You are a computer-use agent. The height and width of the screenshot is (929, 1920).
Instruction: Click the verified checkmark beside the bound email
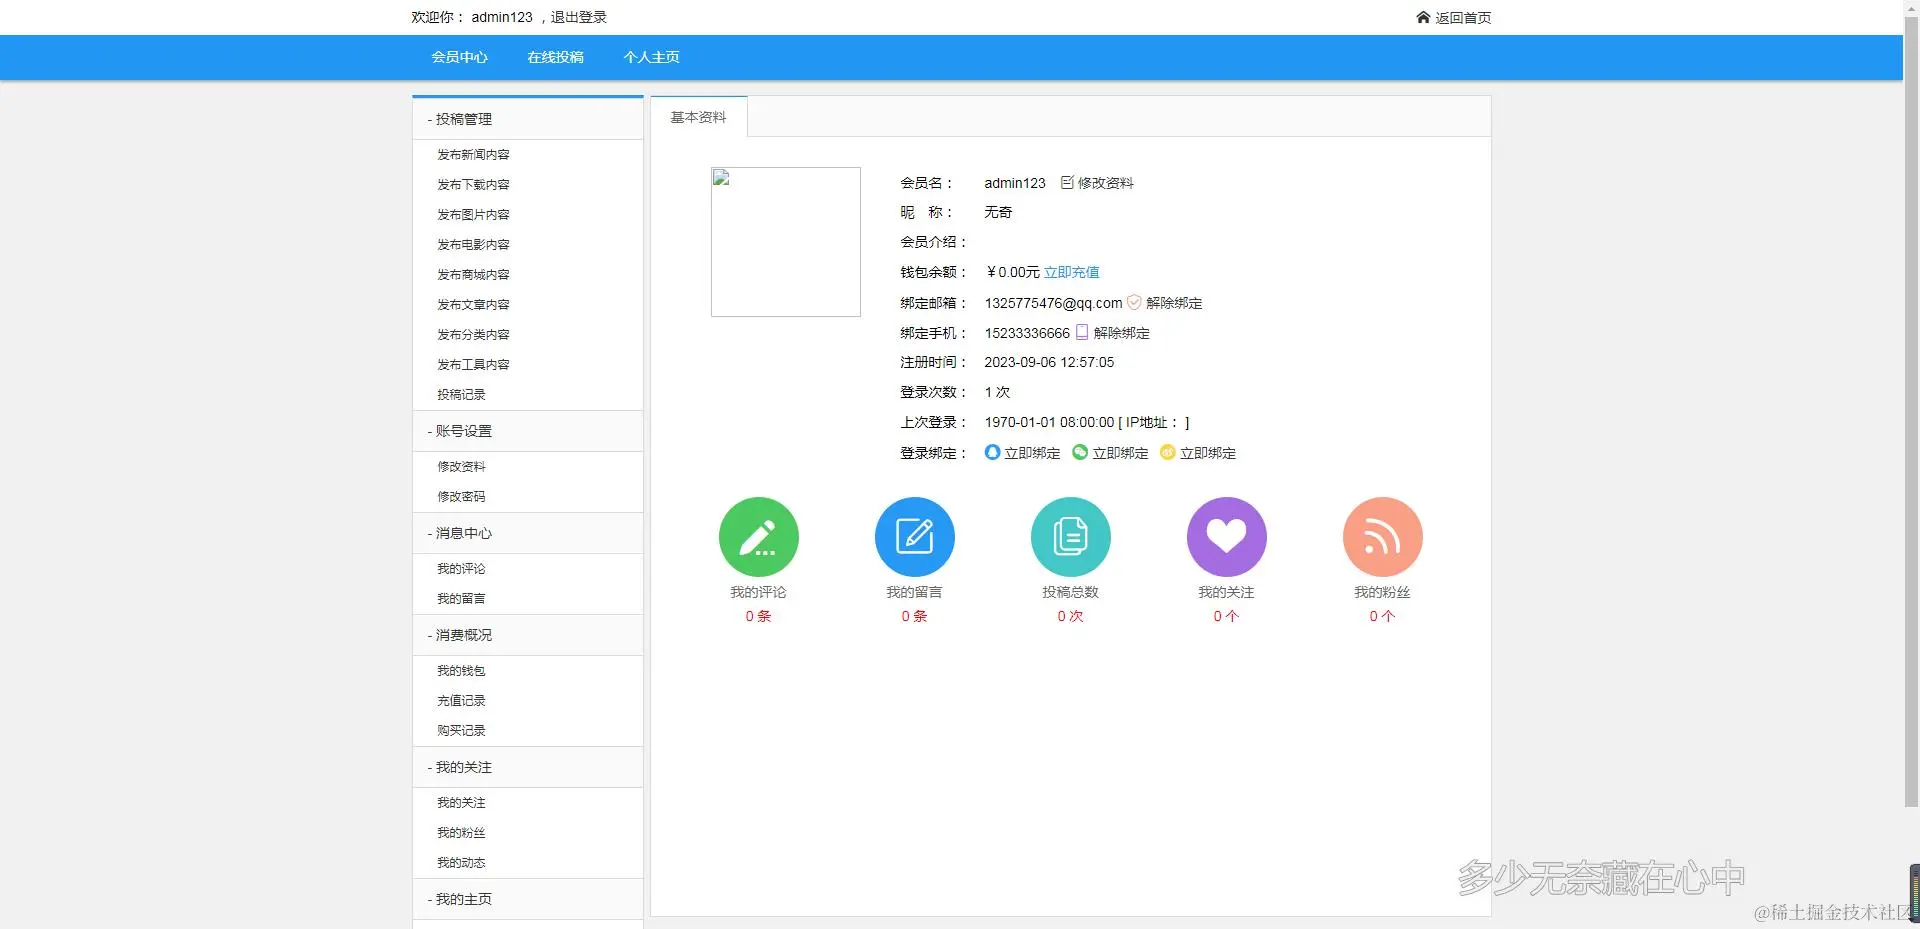point(1134,302)
